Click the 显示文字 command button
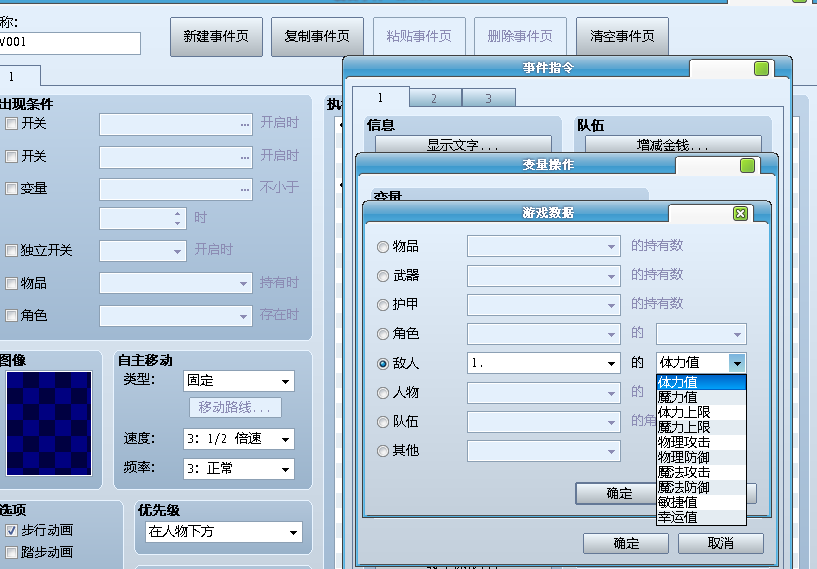 click(463, 144)
